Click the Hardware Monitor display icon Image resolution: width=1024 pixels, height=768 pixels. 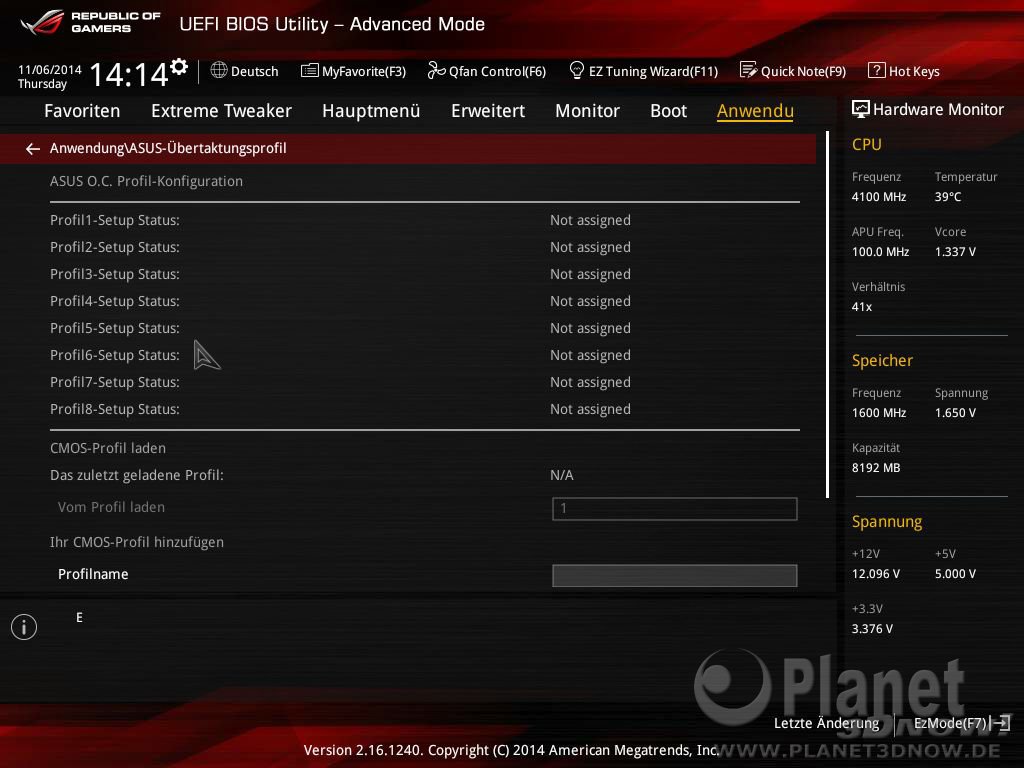click(861, 109)
